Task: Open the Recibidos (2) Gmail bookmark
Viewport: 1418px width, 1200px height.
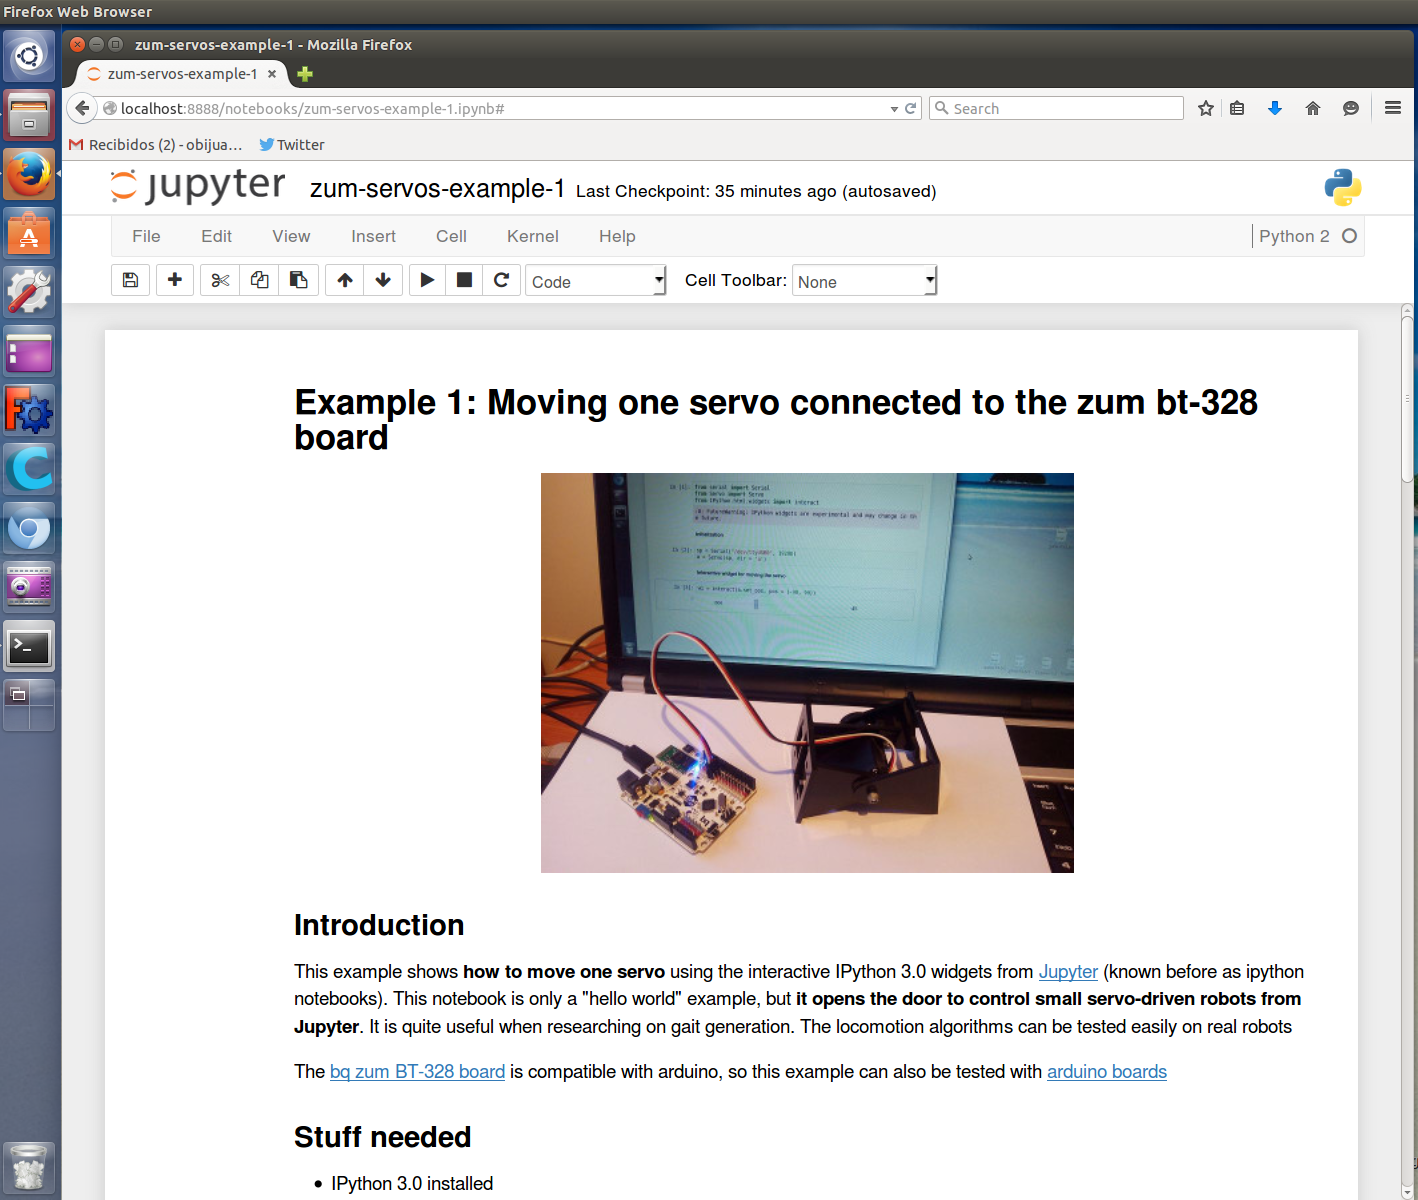Action: coord(156,145)
